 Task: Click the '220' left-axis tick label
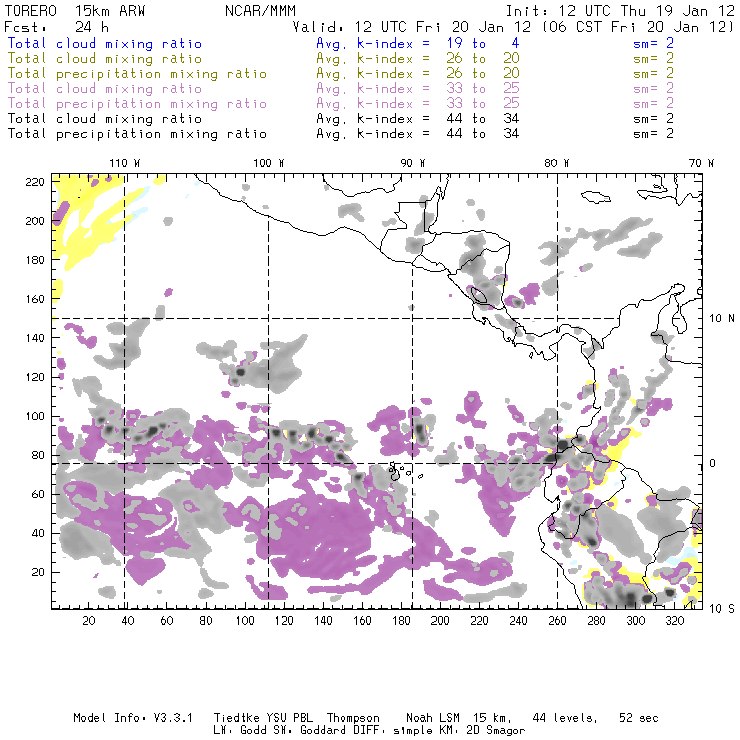pyautogui.click(x=35, y=182)
